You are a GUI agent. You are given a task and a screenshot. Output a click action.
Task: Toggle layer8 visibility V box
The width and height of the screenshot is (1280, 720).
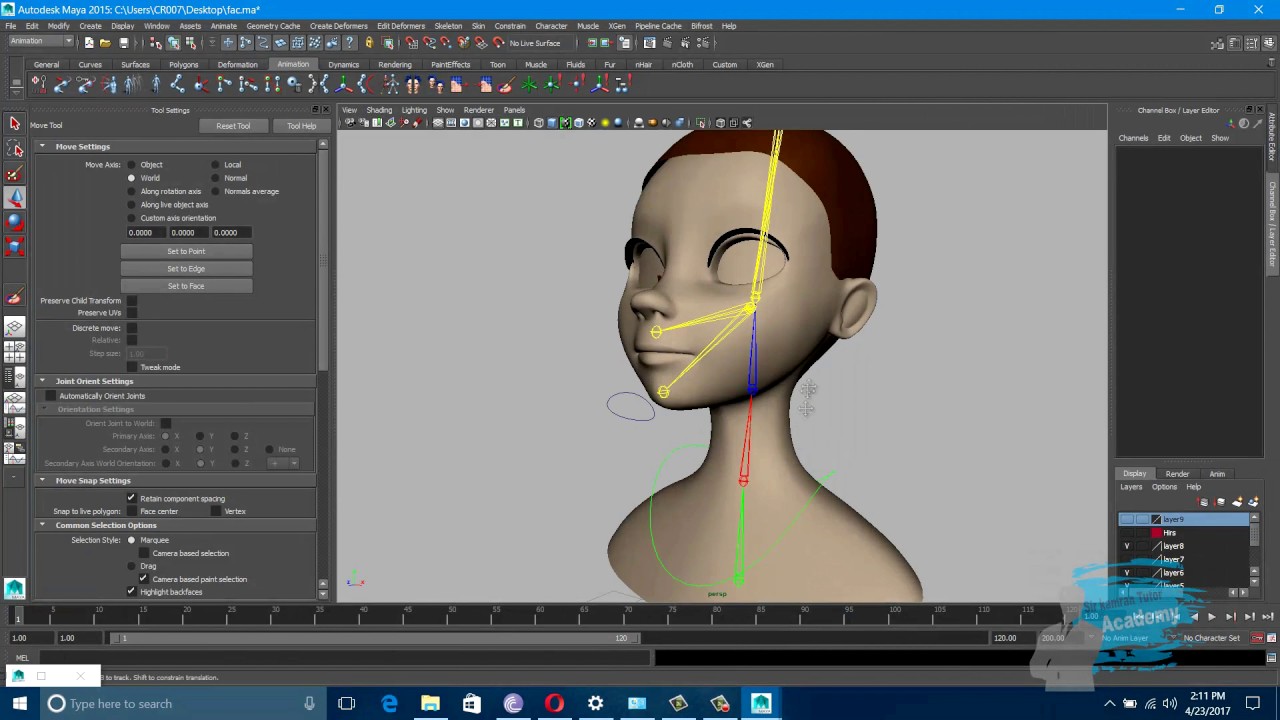click(1127, 546)
